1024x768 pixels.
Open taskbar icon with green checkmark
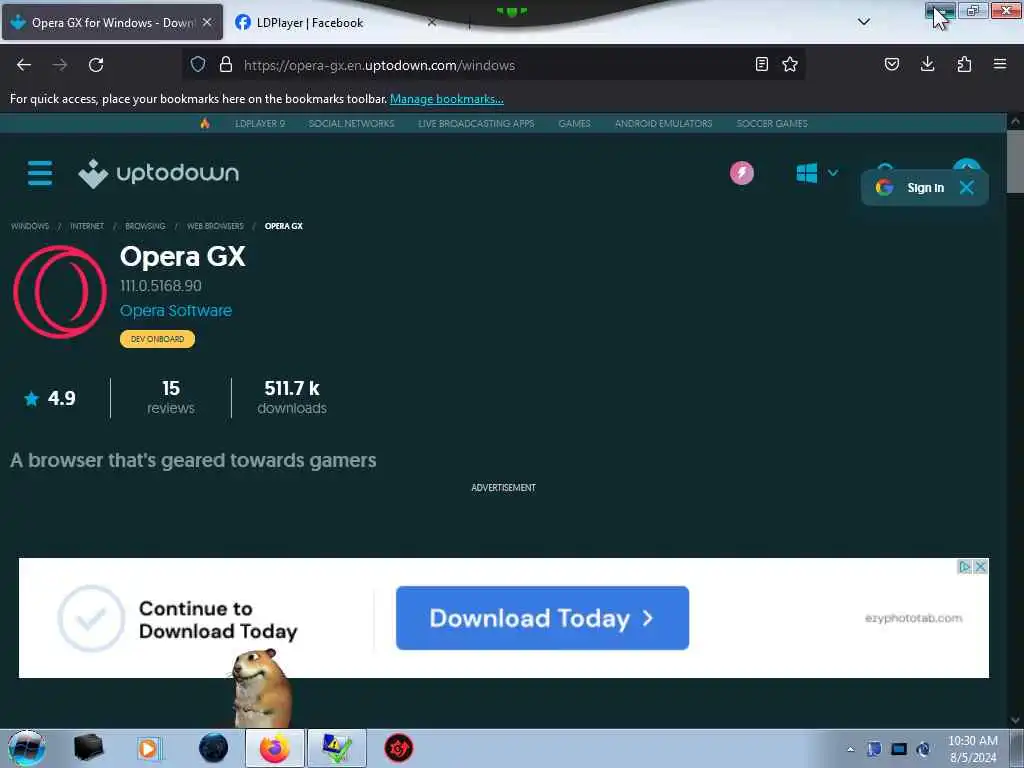pyautogui.click(x=337, y=748)
